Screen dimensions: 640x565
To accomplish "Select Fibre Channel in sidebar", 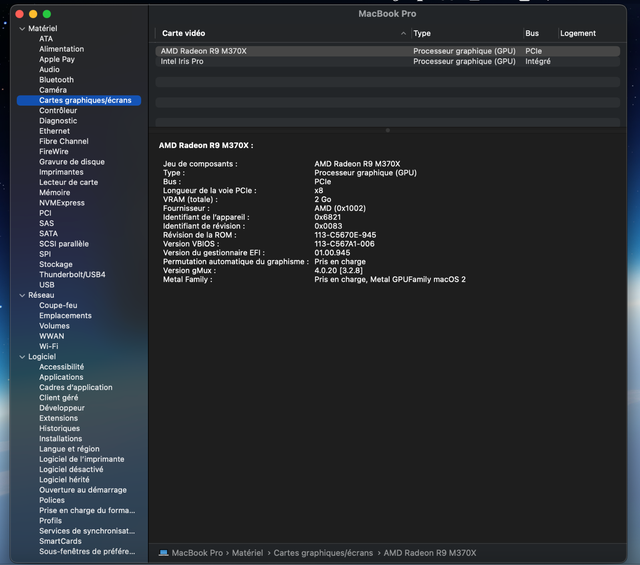I will pos(64,141).
